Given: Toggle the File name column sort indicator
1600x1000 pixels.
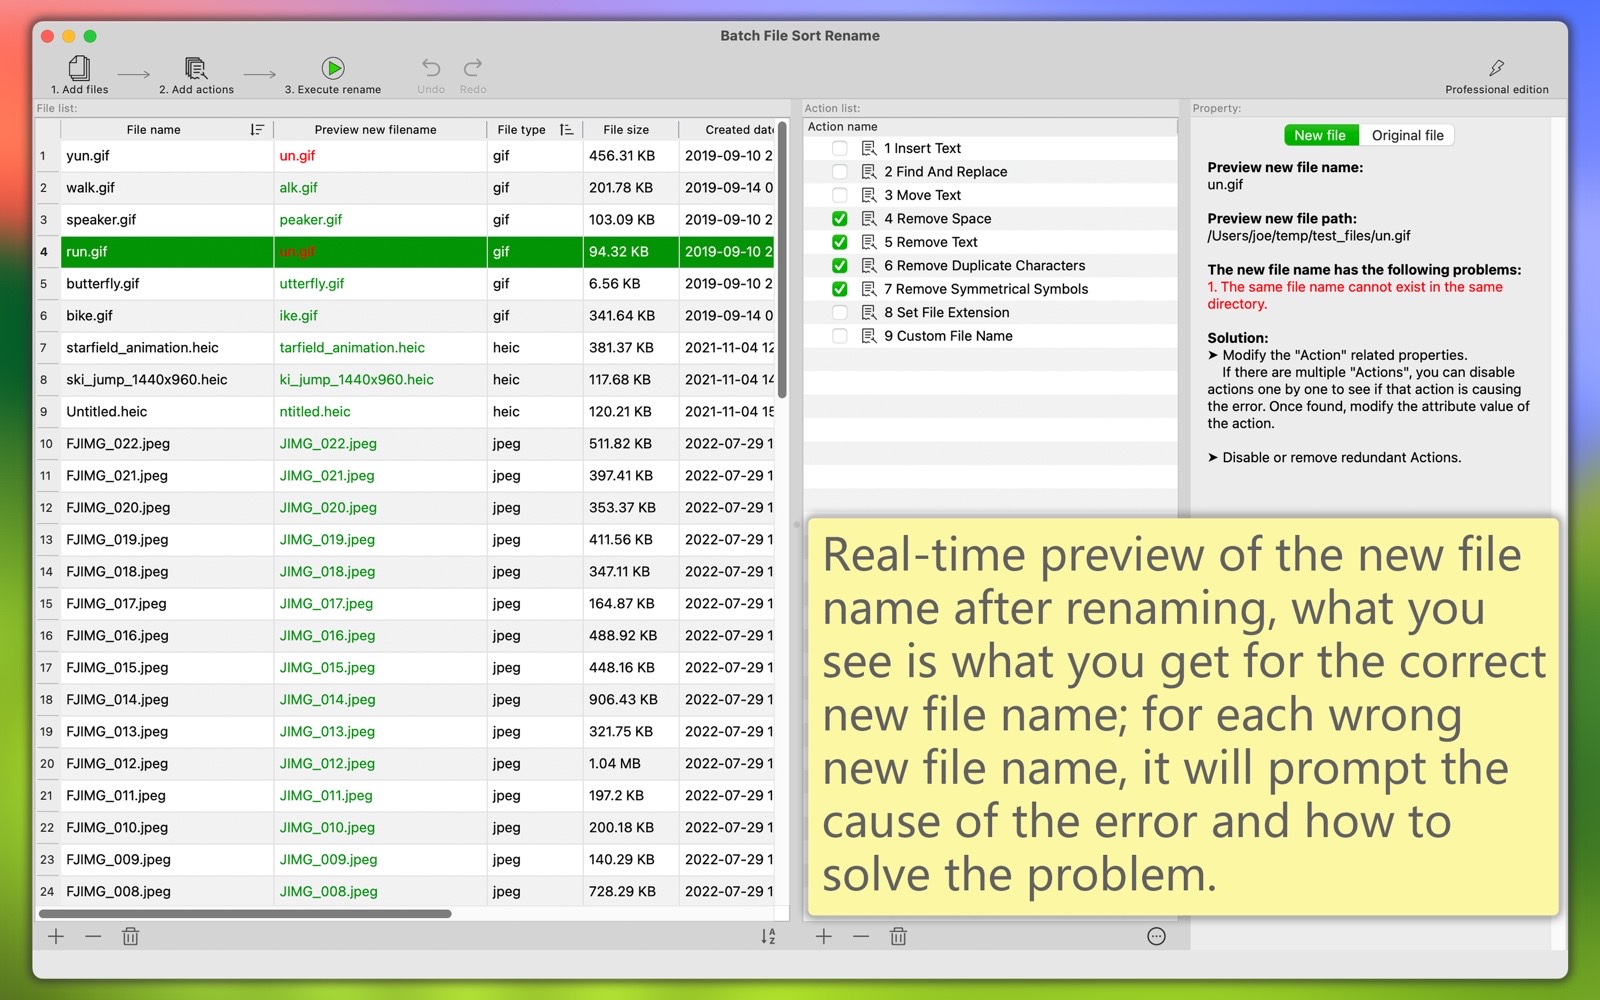Looking at the screenshot, I should [257, 130].
